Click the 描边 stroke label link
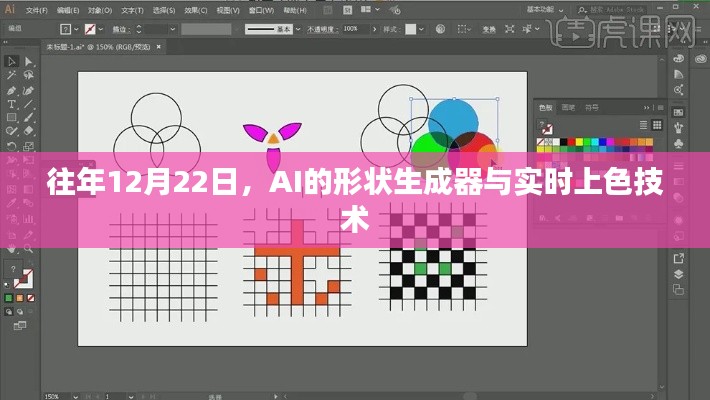The image size is (710, 400). pos(121,29)
